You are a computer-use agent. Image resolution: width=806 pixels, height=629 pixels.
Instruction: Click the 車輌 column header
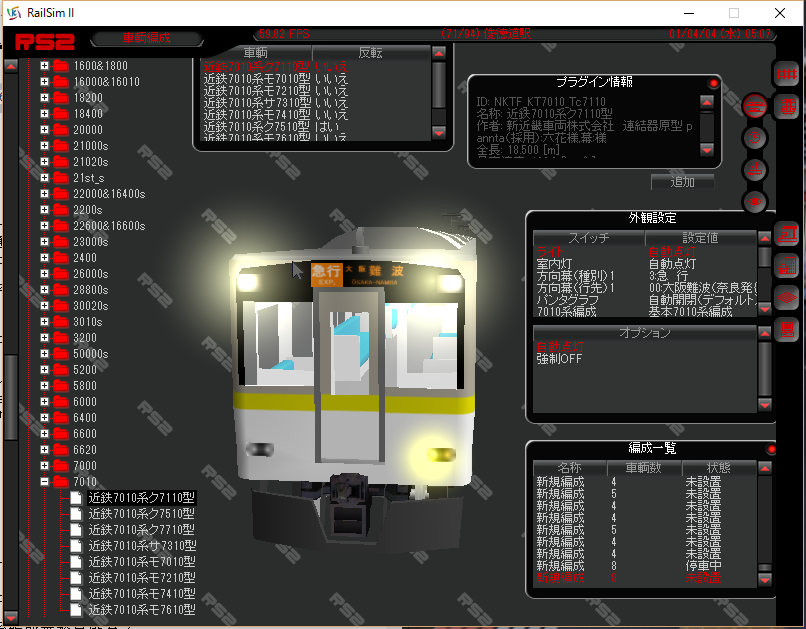(x=255, y=53)
